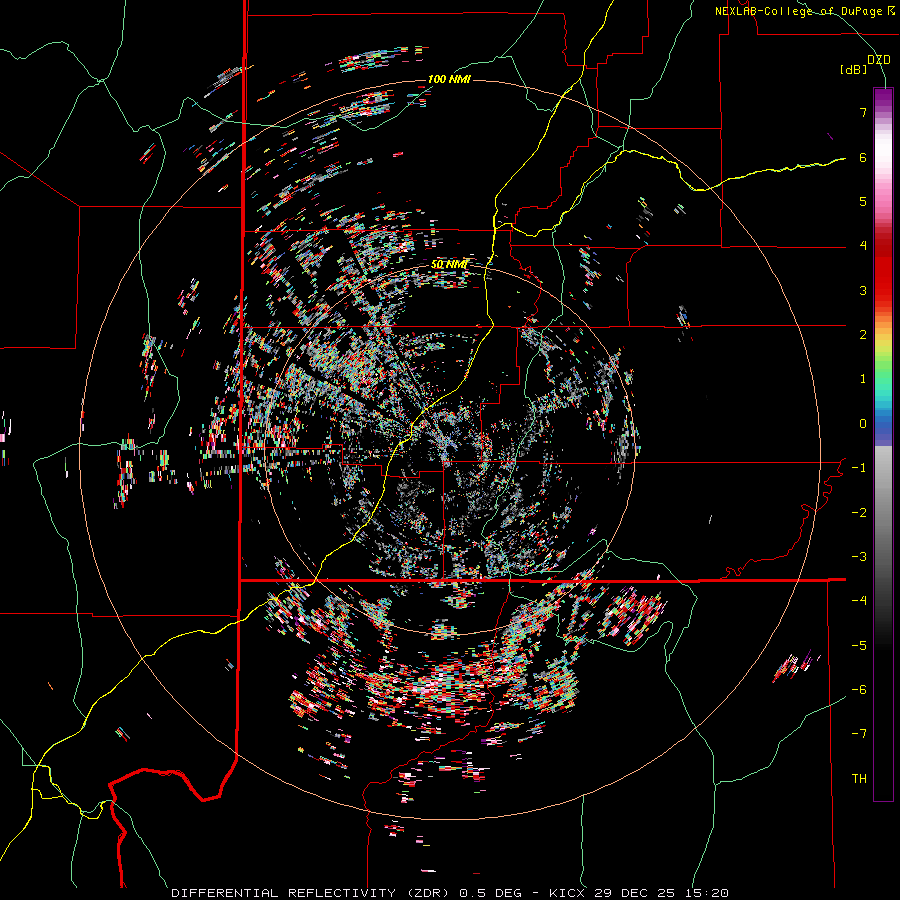Click the TH label below the color scale

point(859,779)
